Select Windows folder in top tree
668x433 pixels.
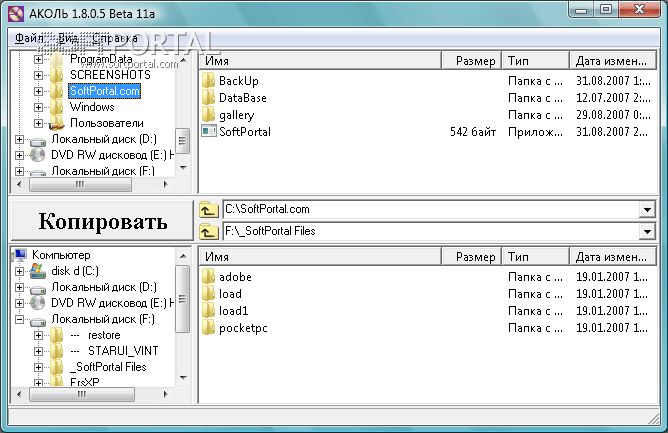point(92,107)
